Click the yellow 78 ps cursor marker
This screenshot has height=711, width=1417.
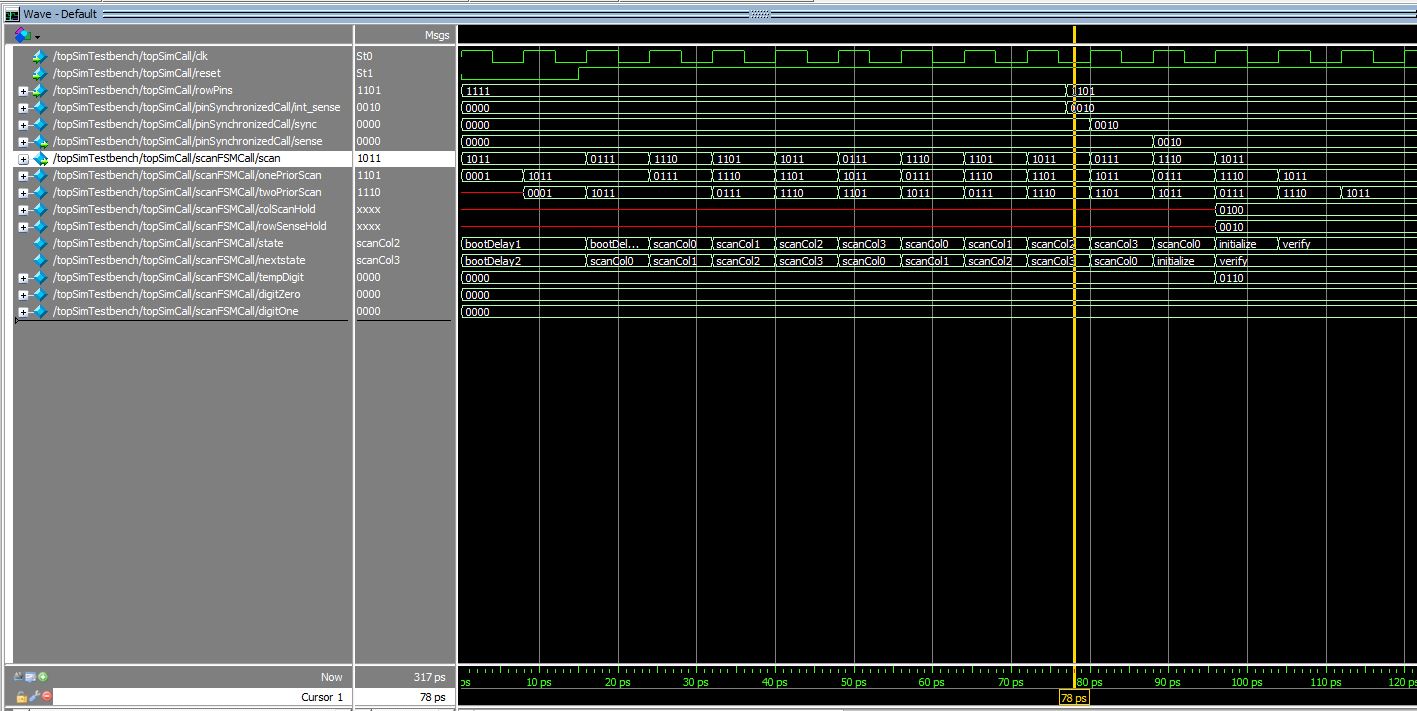click(x=1073, y=698)
